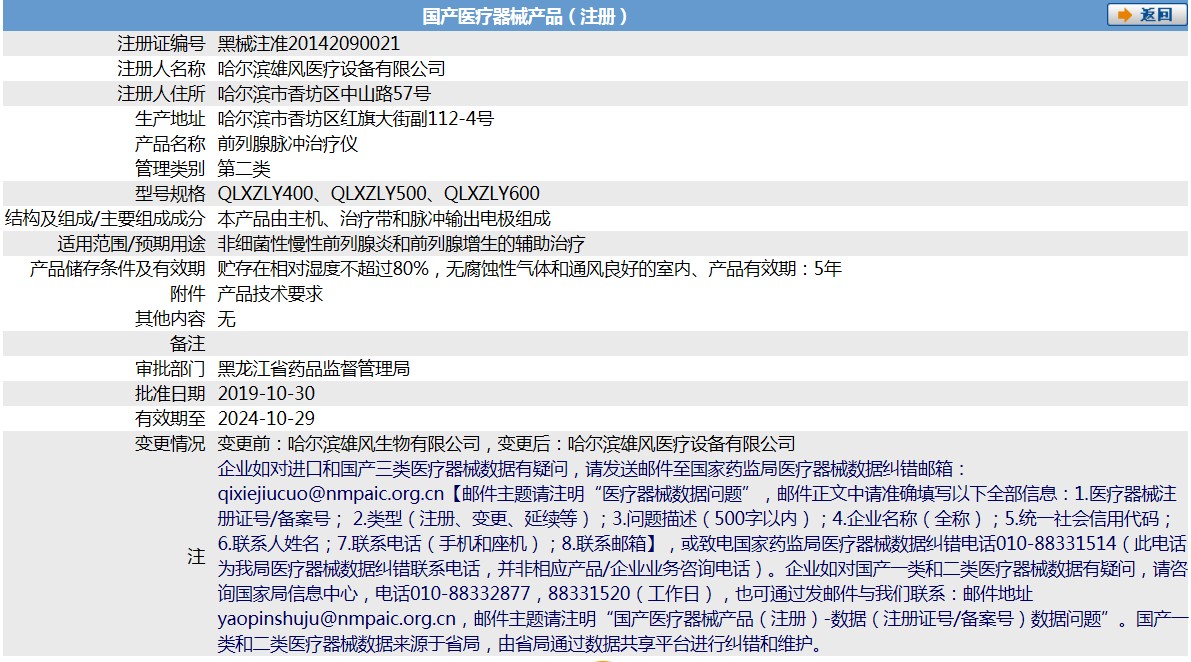Select model spec QLXZLY400、QLXZLY500、QLXZLY600
The image size is (1191, 662).
click(378, 194)
